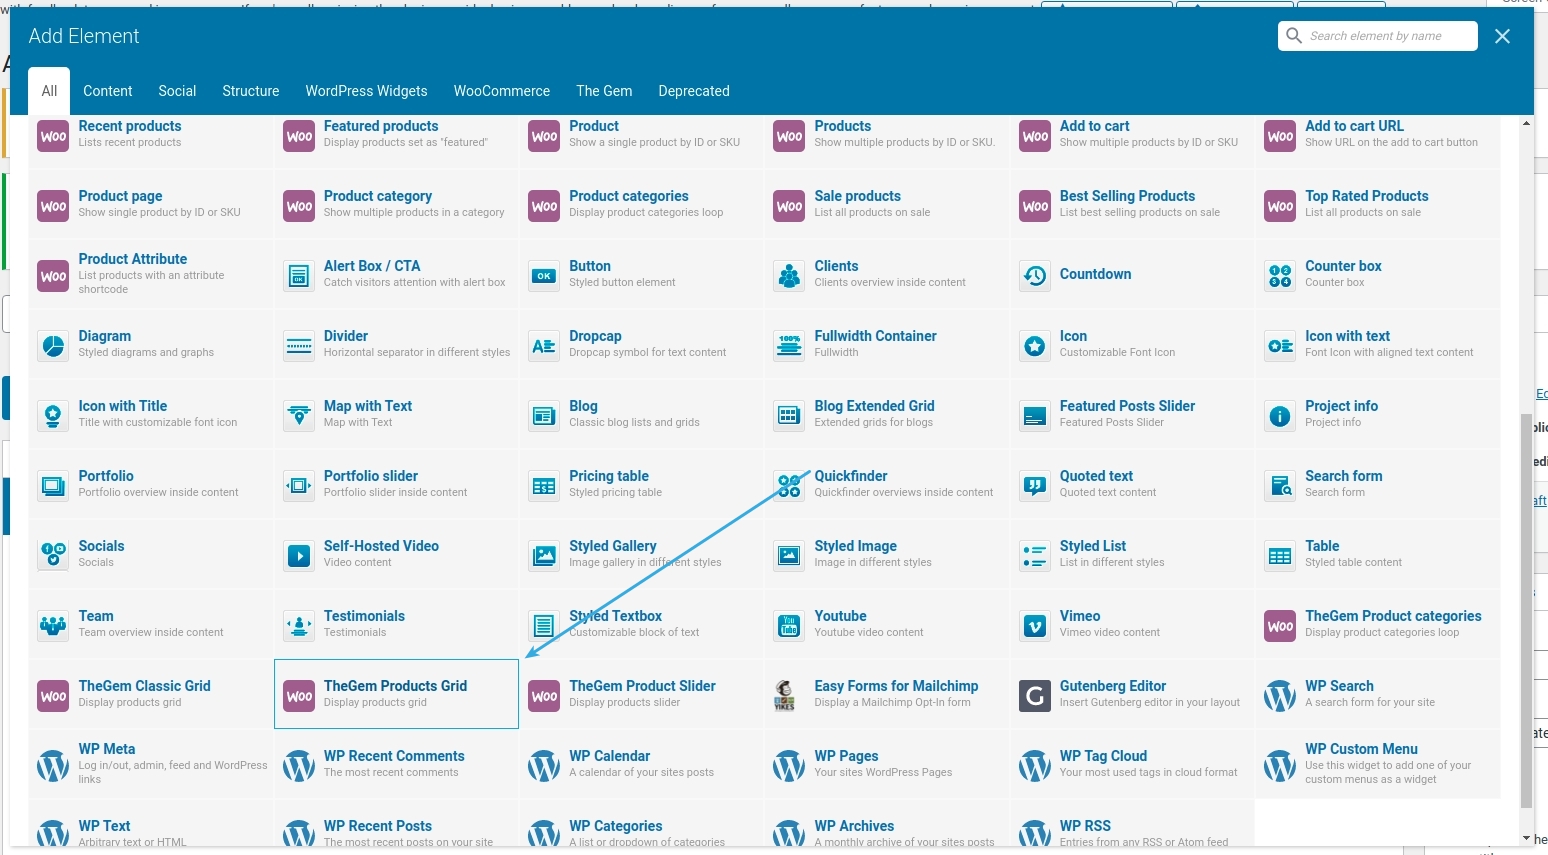Close the Add Element dialog

coord(1501,36)
